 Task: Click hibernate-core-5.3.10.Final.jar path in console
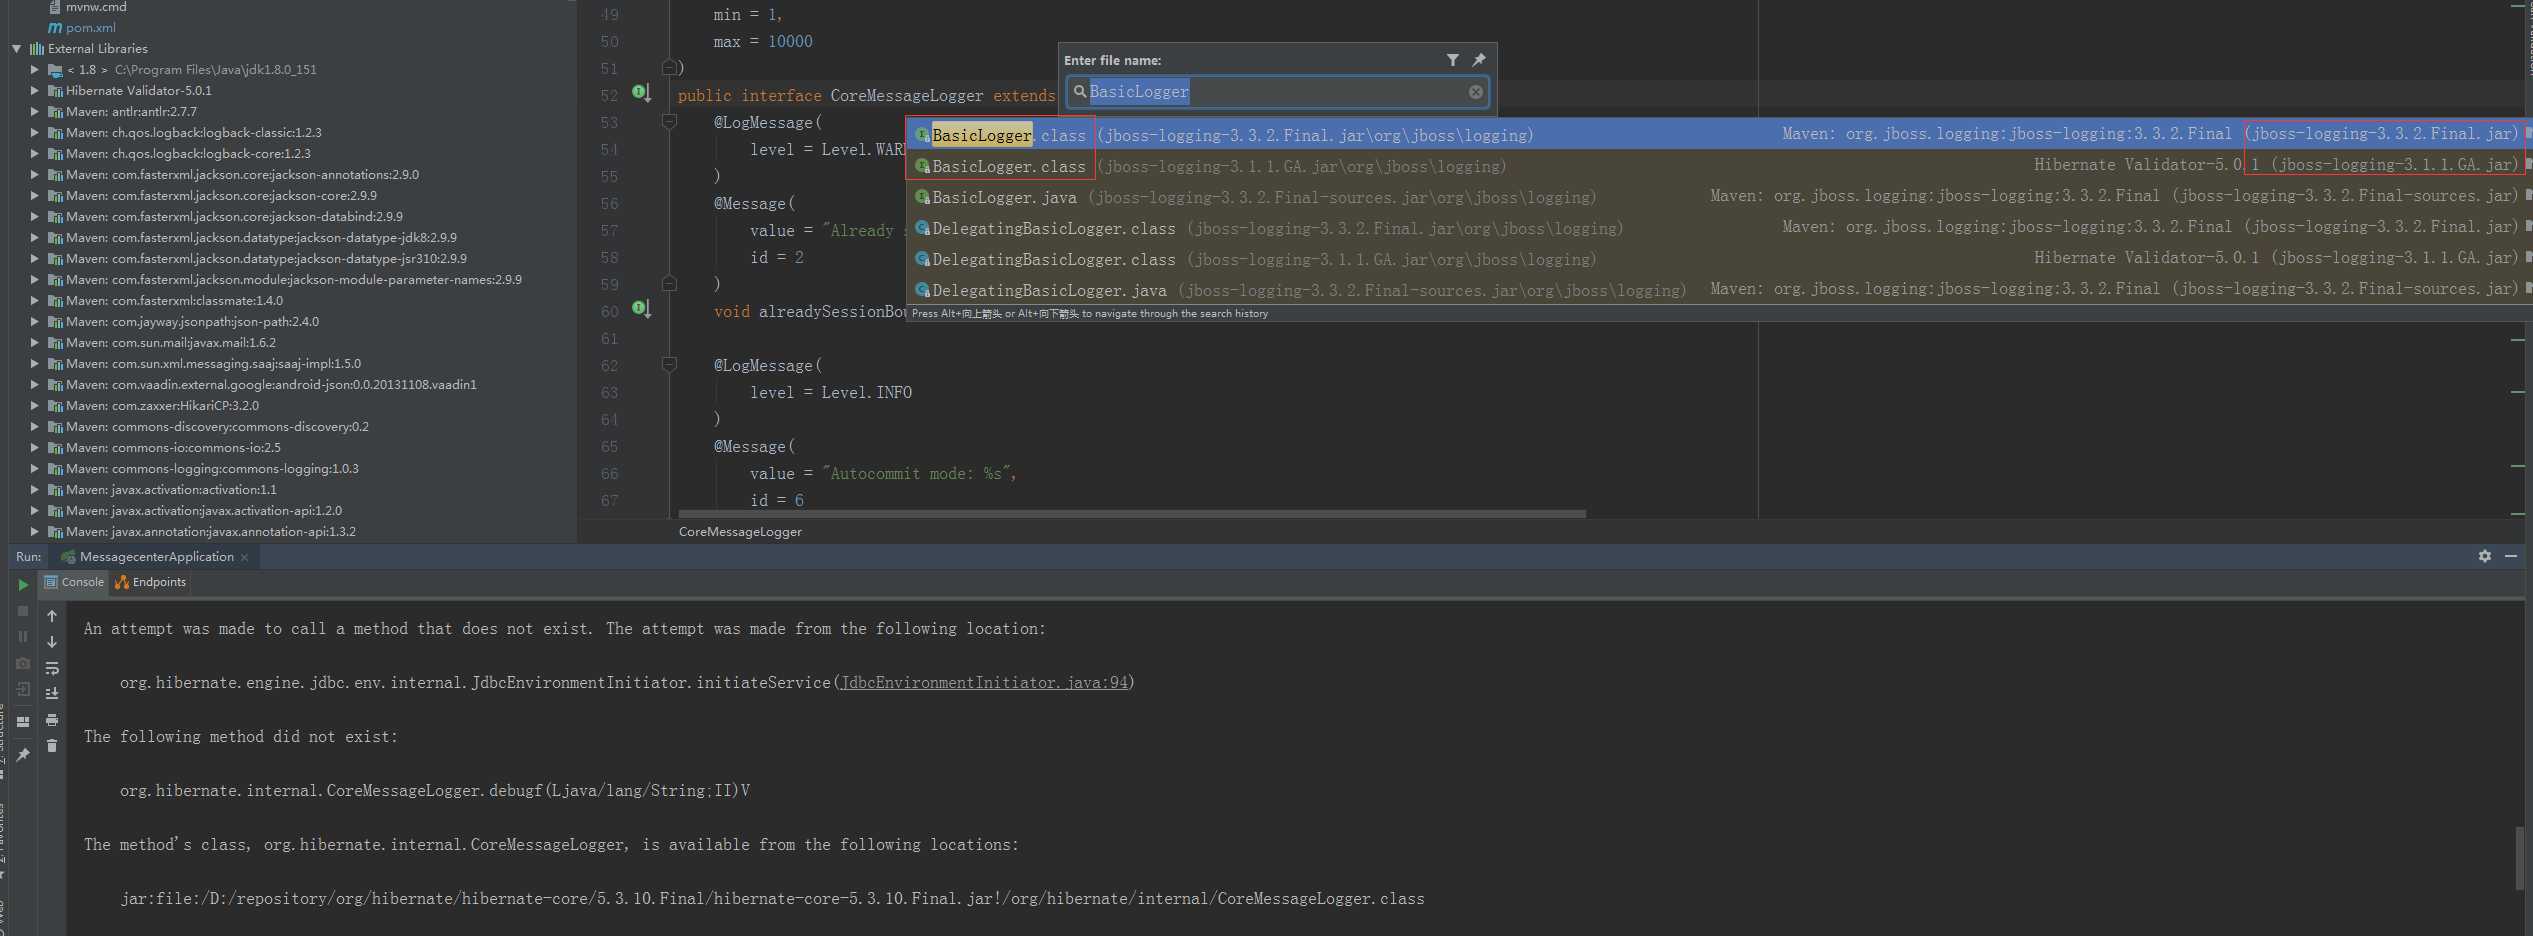(773, 899)
